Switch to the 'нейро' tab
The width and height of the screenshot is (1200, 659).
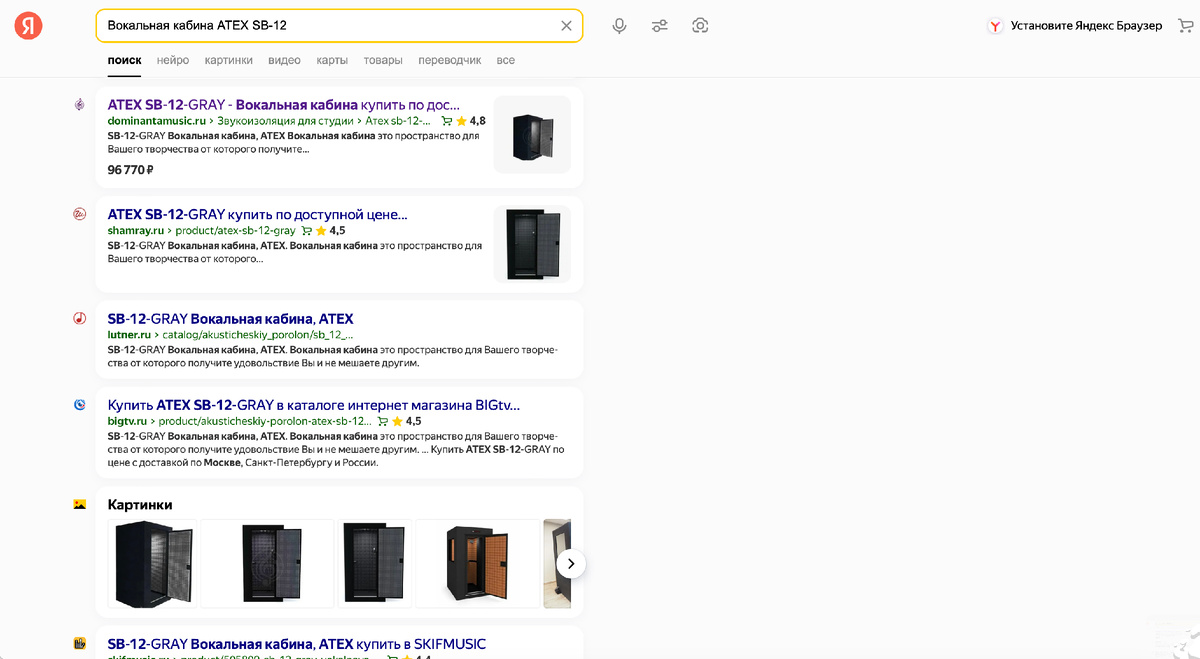pyautogui.click(x=173, y=60)
